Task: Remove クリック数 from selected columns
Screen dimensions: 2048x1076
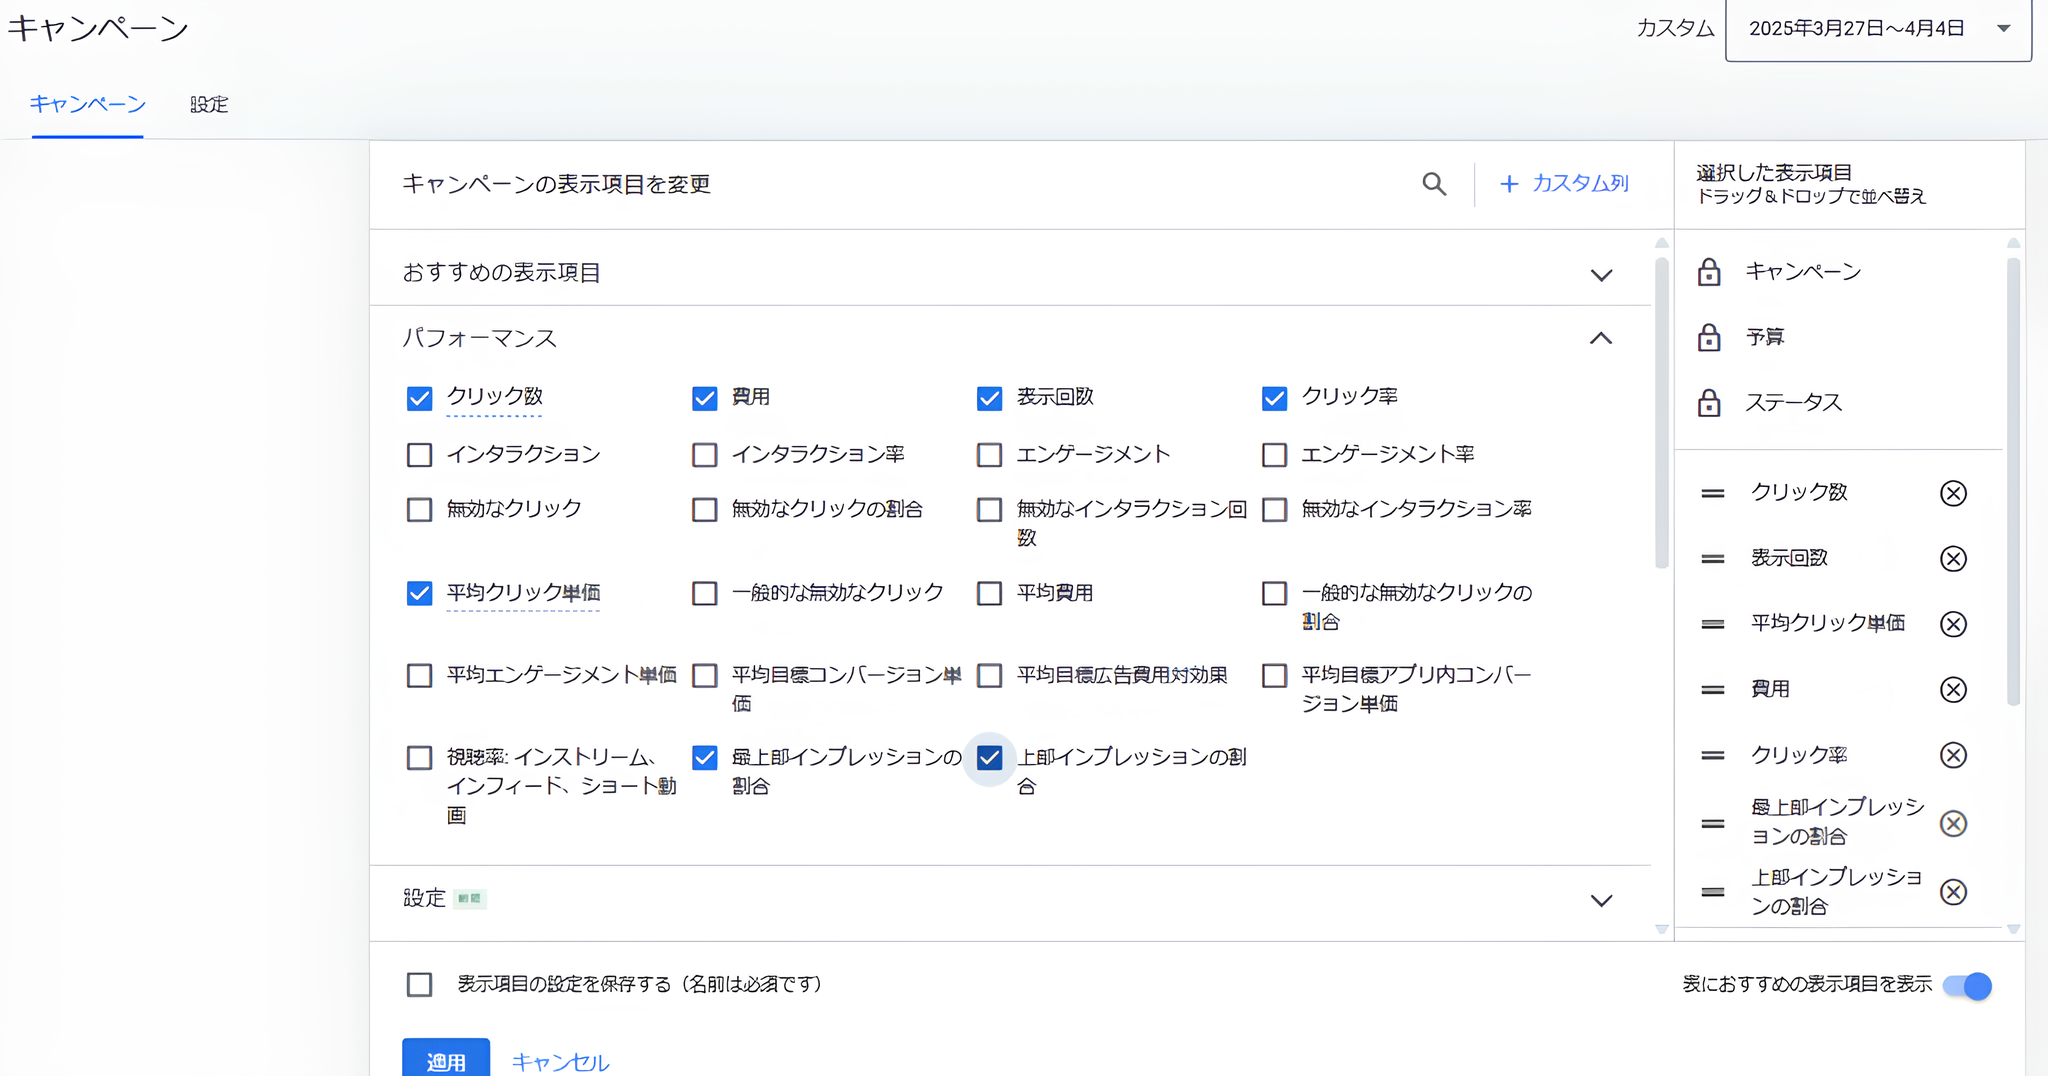Action: pyautogui.click(x=1953, y=492)
